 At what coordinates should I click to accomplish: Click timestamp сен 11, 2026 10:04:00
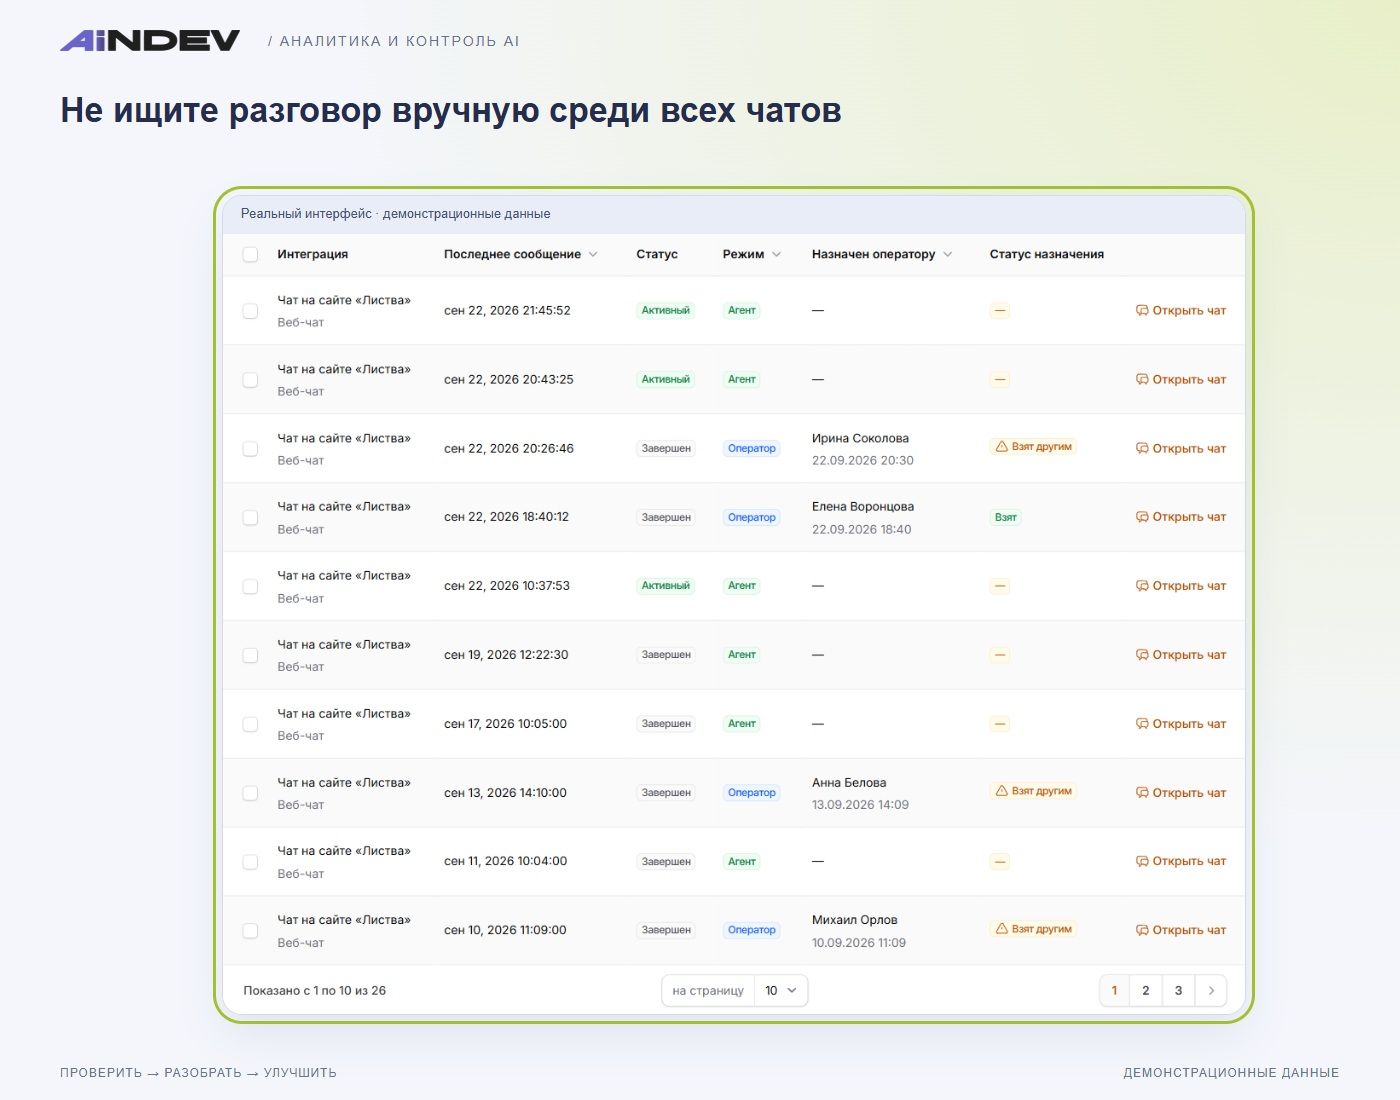click(x=505, y=861)
